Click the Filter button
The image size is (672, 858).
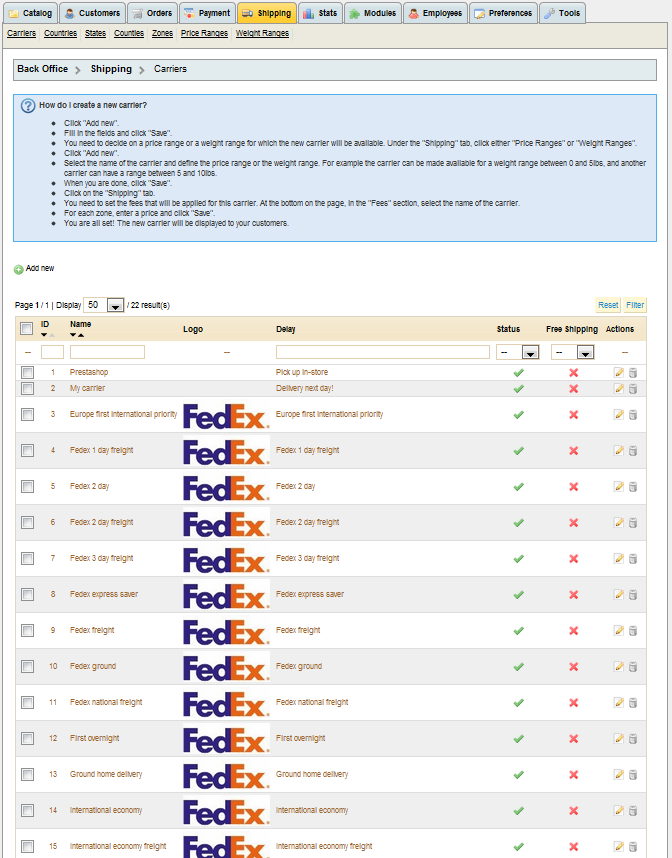pyautogui.click(x=635, y=305)
